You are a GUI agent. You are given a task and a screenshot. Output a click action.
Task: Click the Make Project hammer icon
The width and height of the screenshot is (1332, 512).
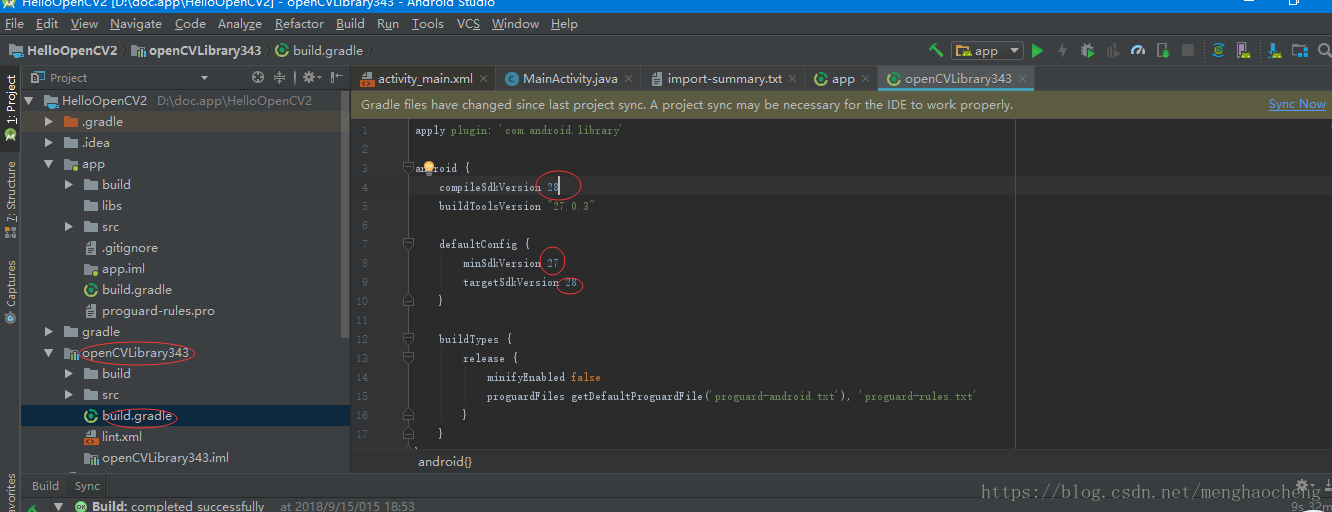(936, 50)
